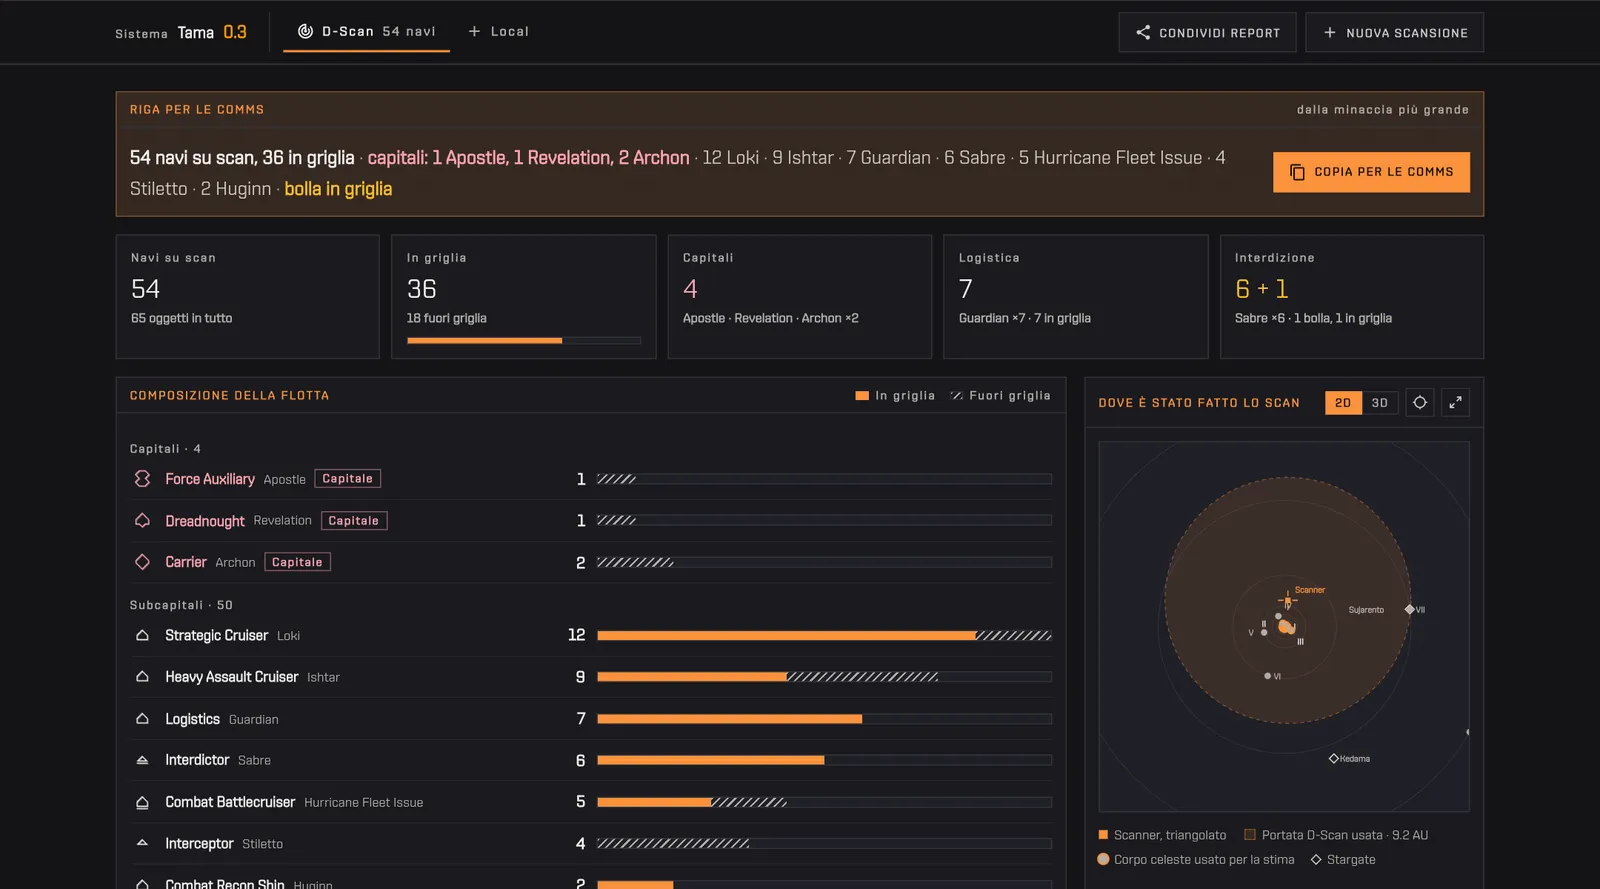
Task: Click the In griglia progress bar card
Action: coord(524,297)
